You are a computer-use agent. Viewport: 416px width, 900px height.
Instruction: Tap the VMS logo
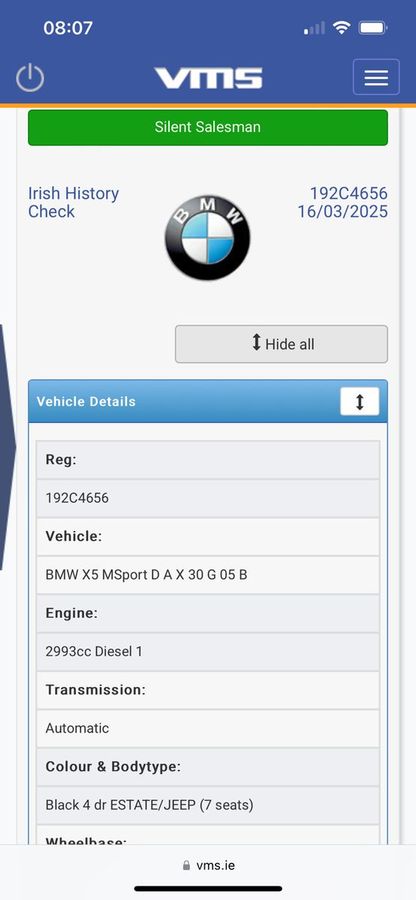[x=208, y=78]
